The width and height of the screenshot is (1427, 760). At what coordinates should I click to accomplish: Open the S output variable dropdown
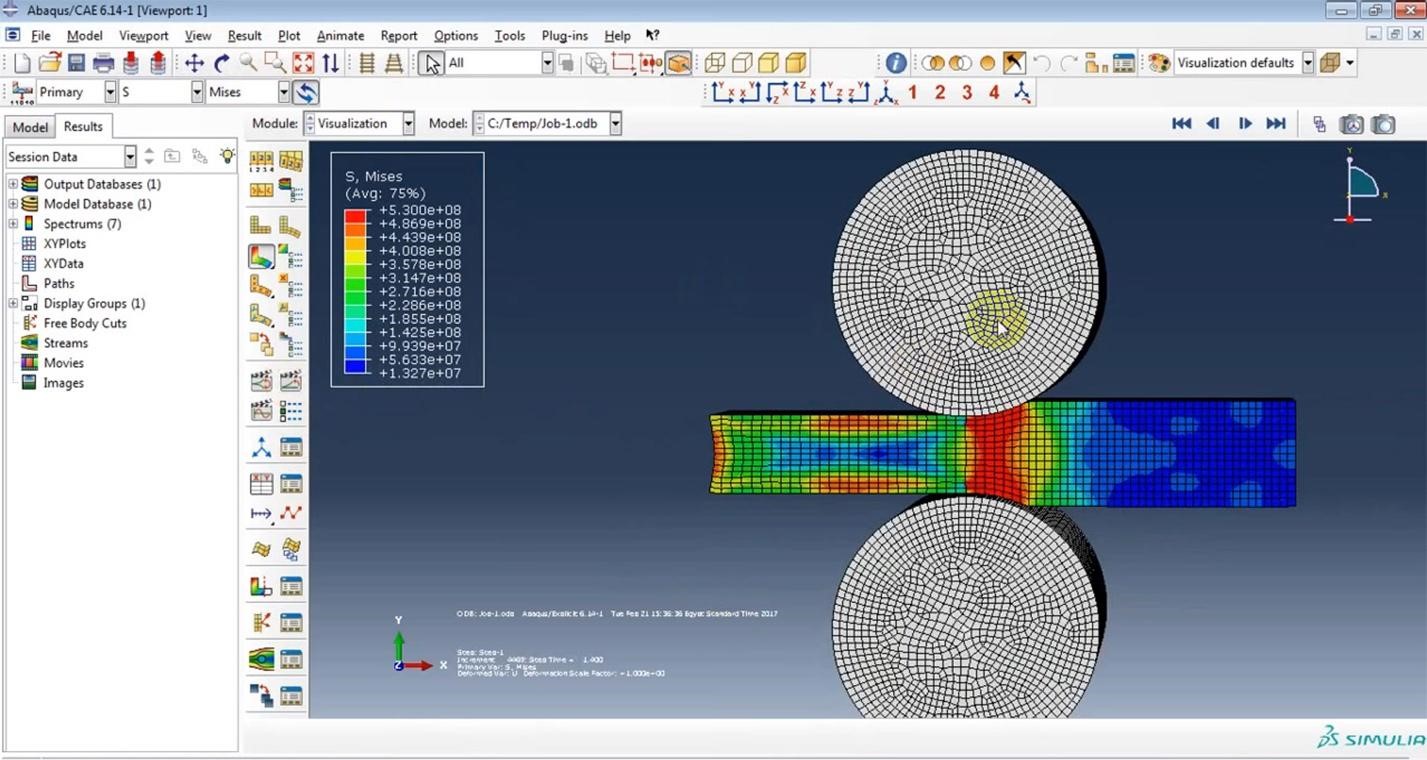pos(197,92)
